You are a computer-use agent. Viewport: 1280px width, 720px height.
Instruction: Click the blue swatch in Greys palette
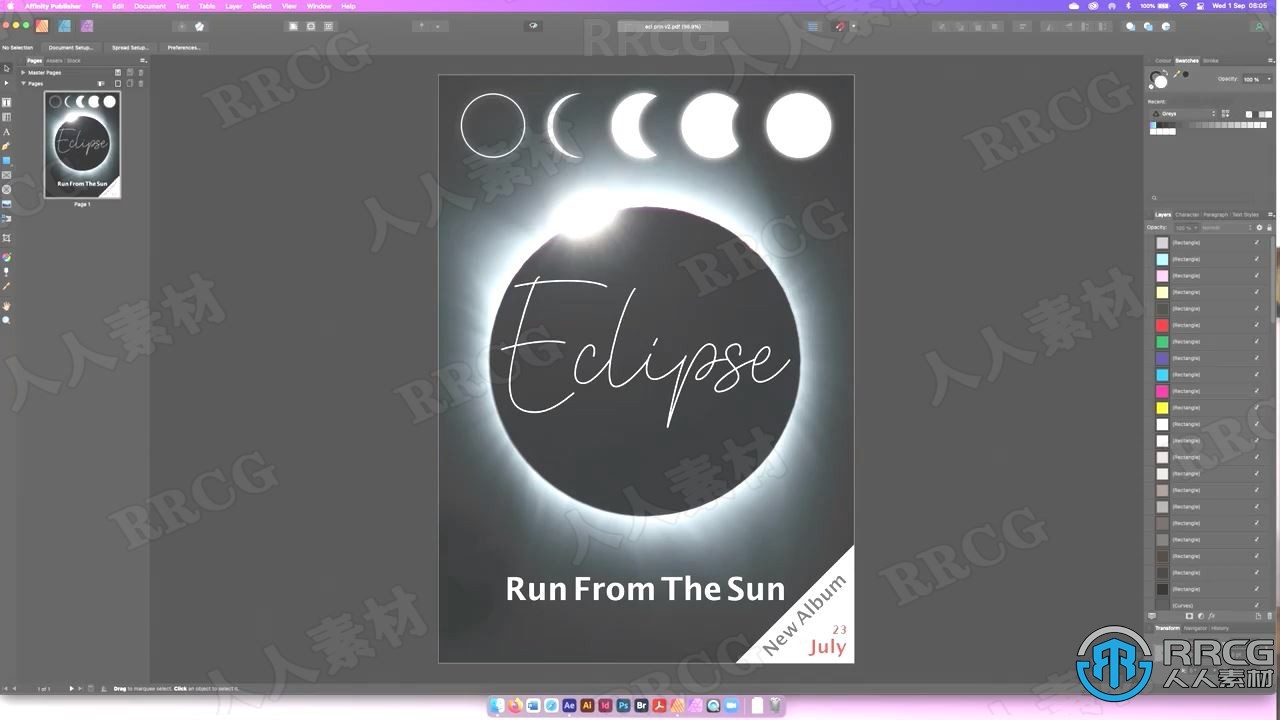click(x=1153, y=125)
